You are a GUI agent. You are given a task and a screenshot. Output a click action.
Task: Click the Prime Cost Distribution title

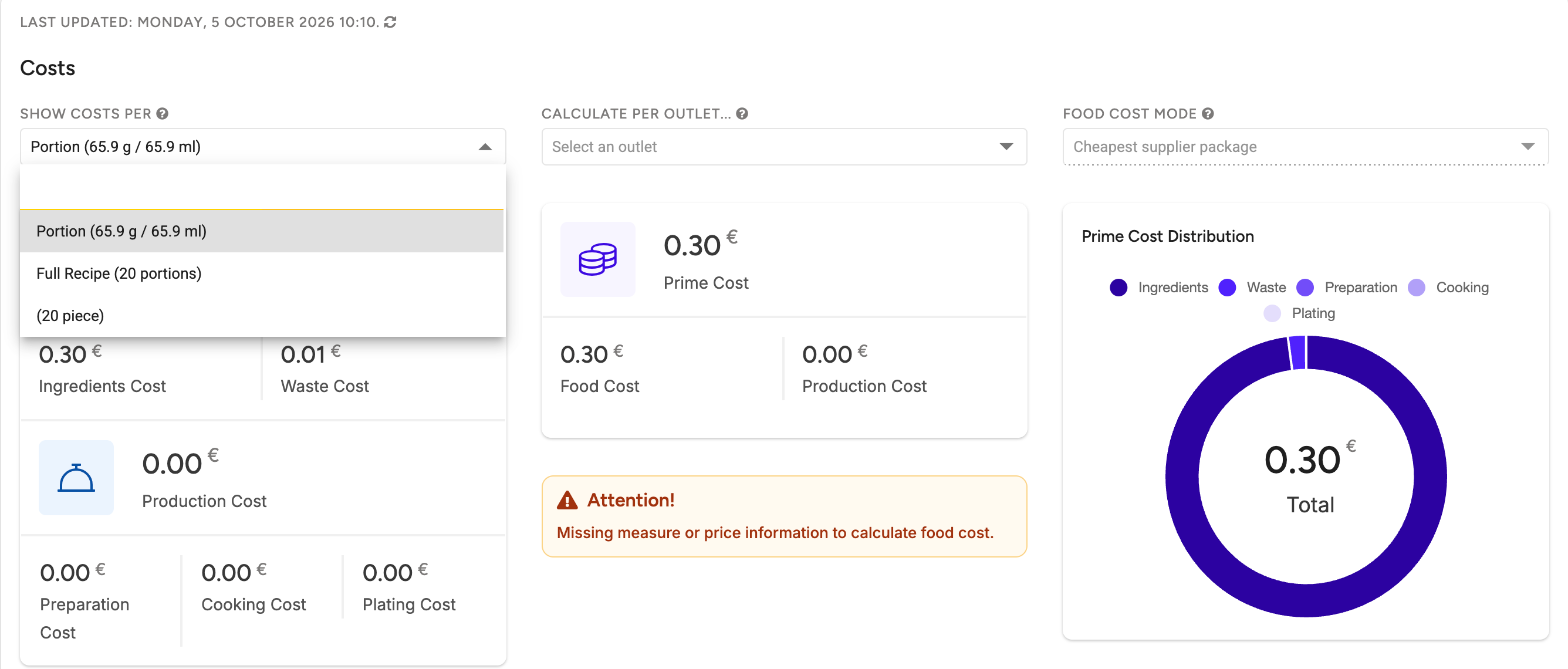point(1168,236)
